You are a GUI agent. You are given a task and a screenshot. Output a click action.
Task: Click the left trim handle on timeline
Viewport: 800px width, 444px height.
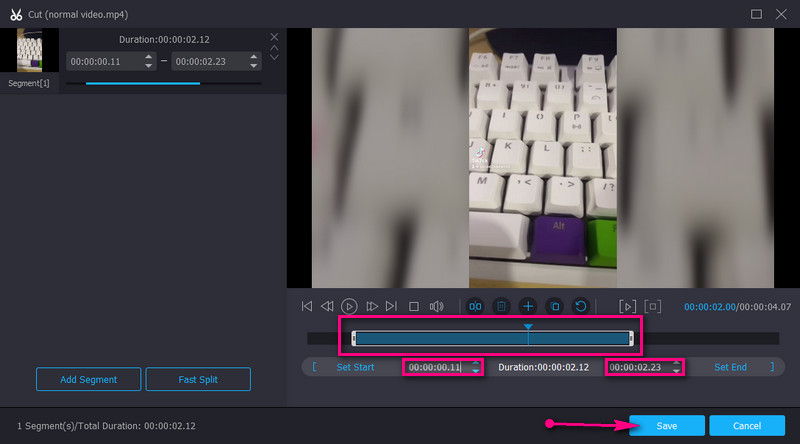(x=354, y=338)
